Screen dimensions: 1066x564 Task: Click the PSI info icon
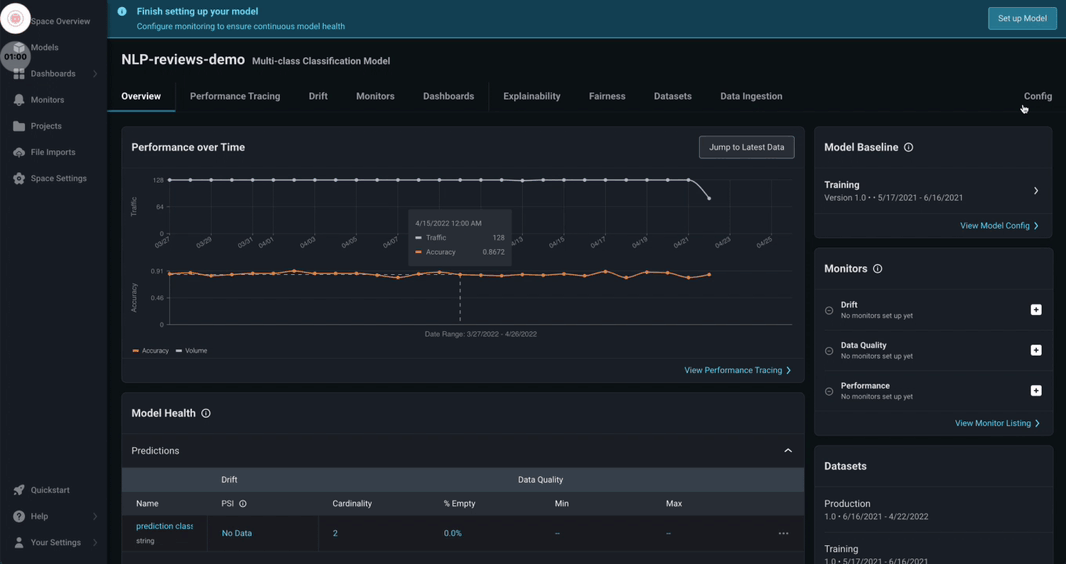click(243, 504)
